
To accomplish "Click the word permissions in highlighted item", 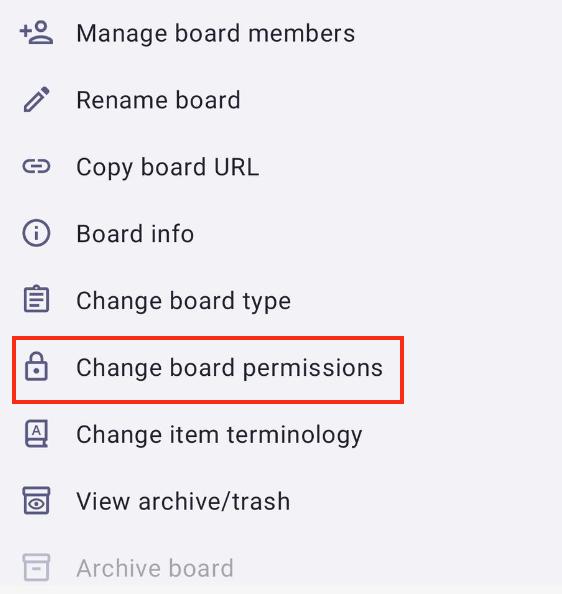I will [313, 369].
